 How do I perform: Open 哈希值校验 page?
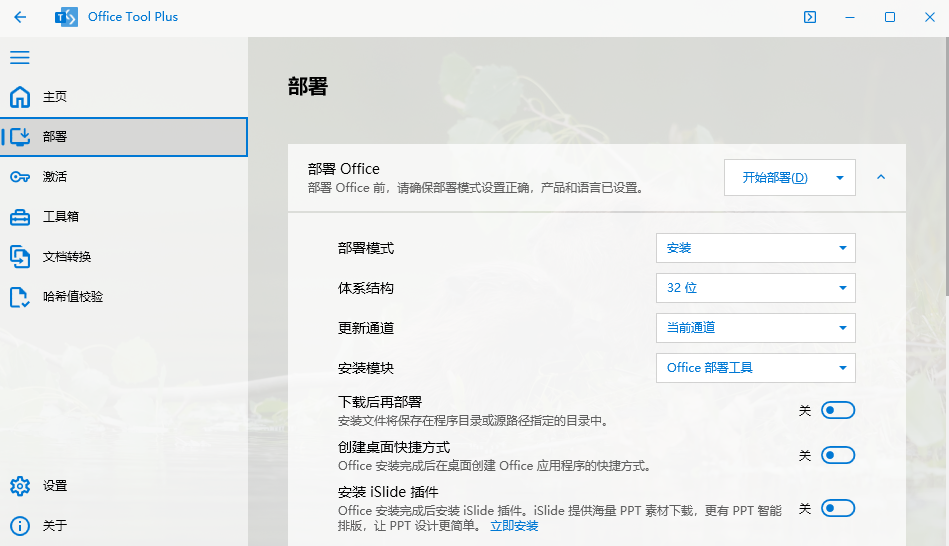(124, 297)
